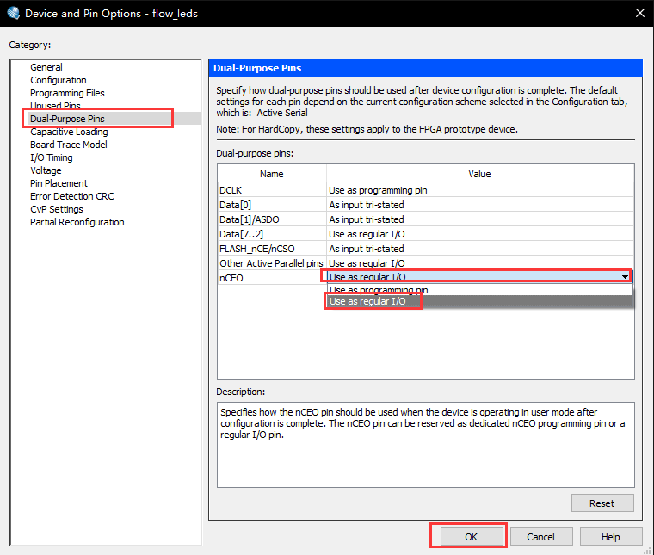654x555 pixels.
Task: Select the Voltage category
Action: 46,171
